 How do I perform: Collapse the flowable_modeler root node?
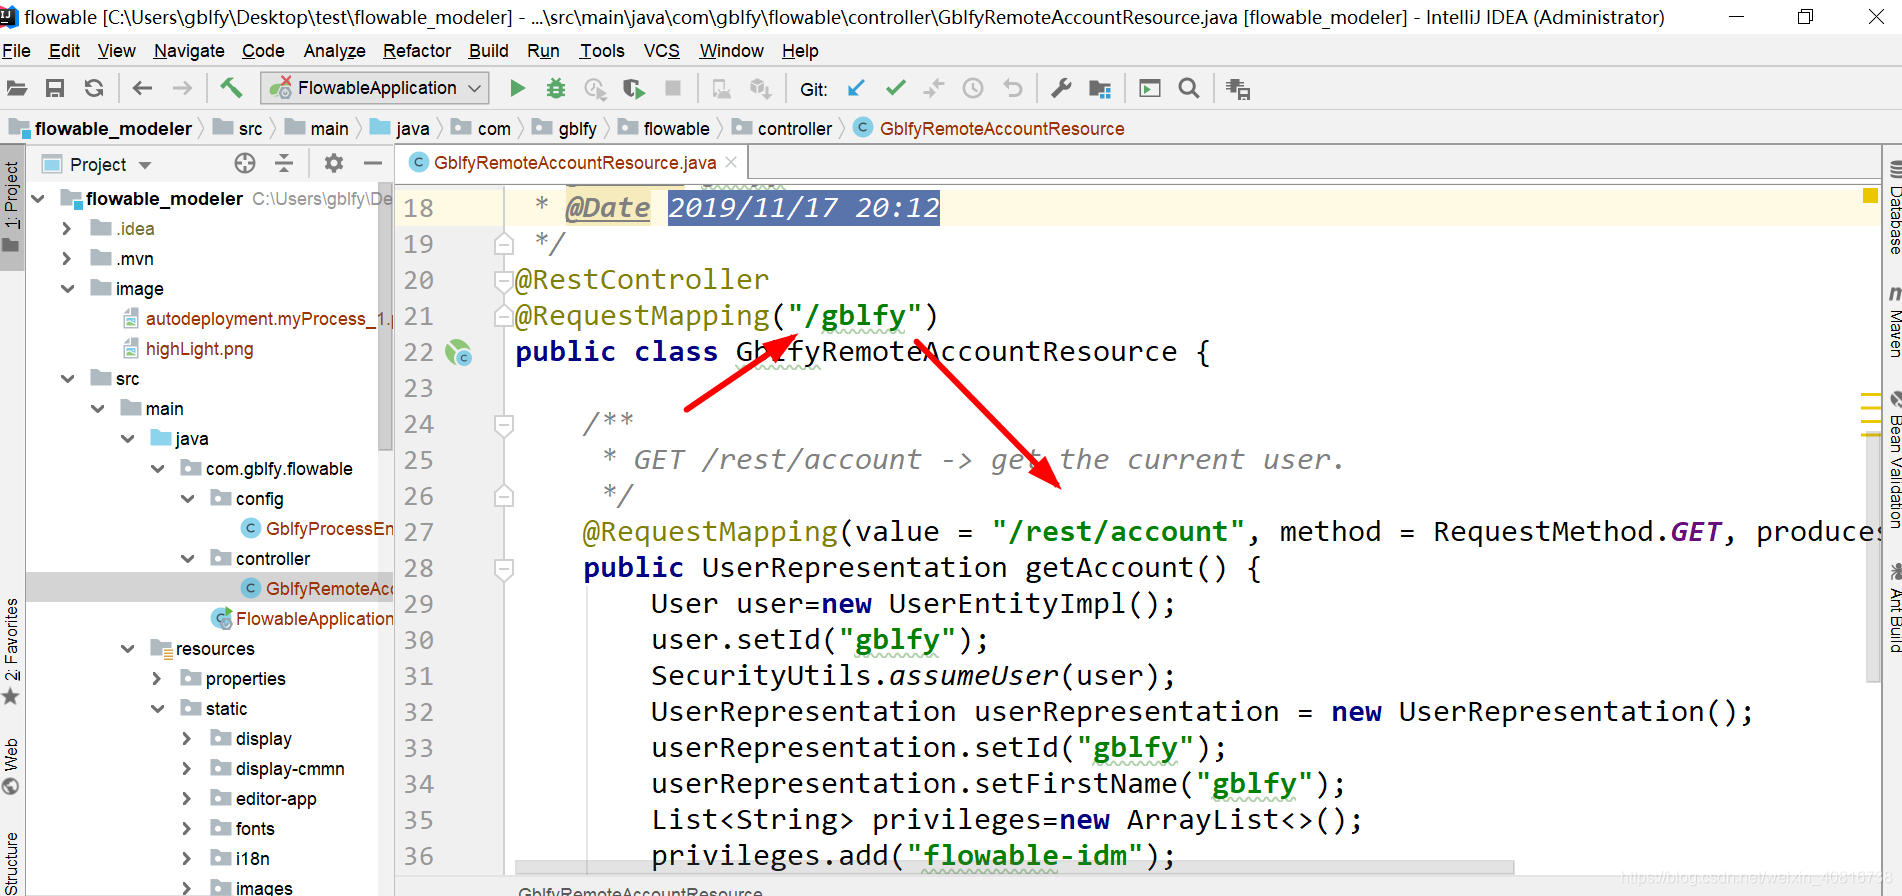(x=38, y=199)
